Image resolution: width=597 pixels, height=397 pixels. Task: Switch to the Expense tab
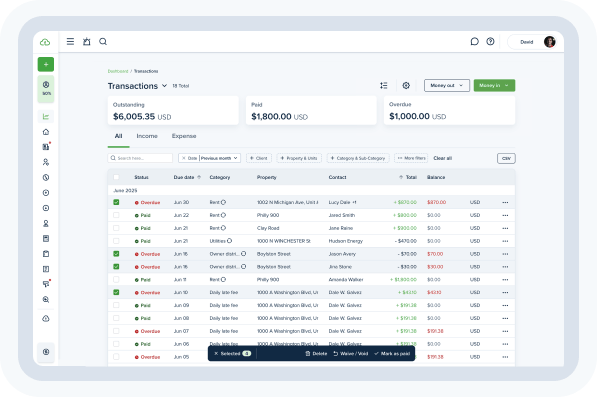pyautogui.click(x=184, y=136)
